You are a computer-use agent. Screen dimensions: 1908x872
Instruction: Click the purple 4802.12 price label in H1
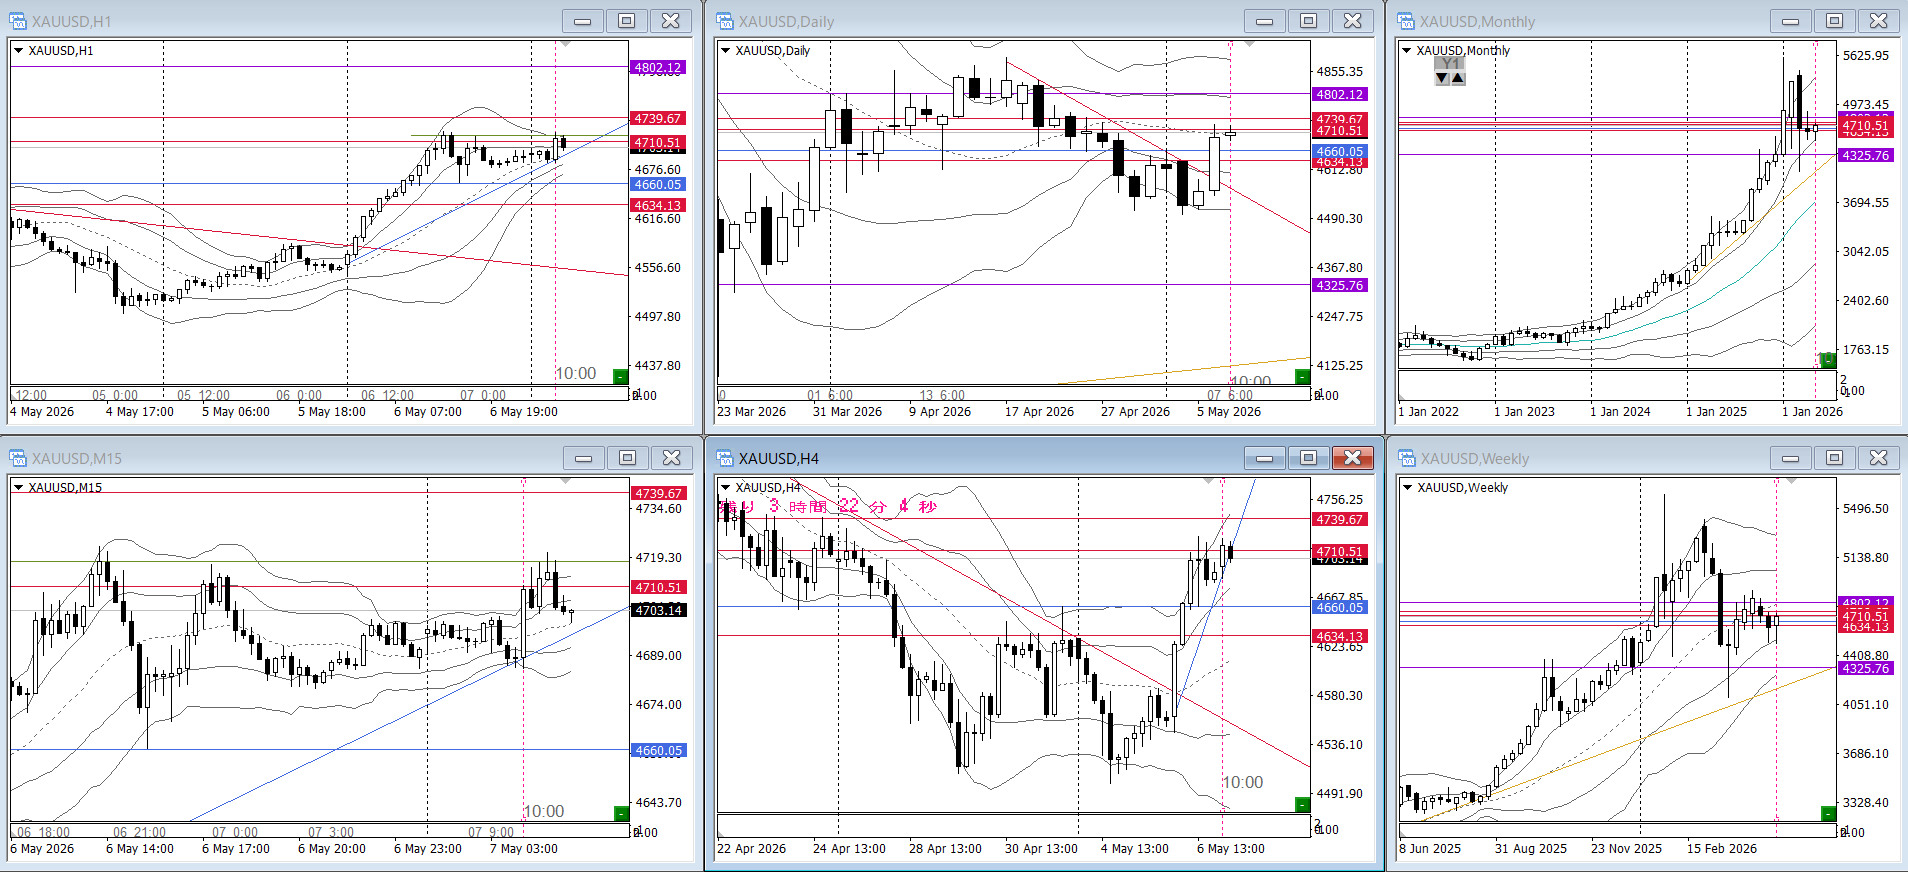657,68
